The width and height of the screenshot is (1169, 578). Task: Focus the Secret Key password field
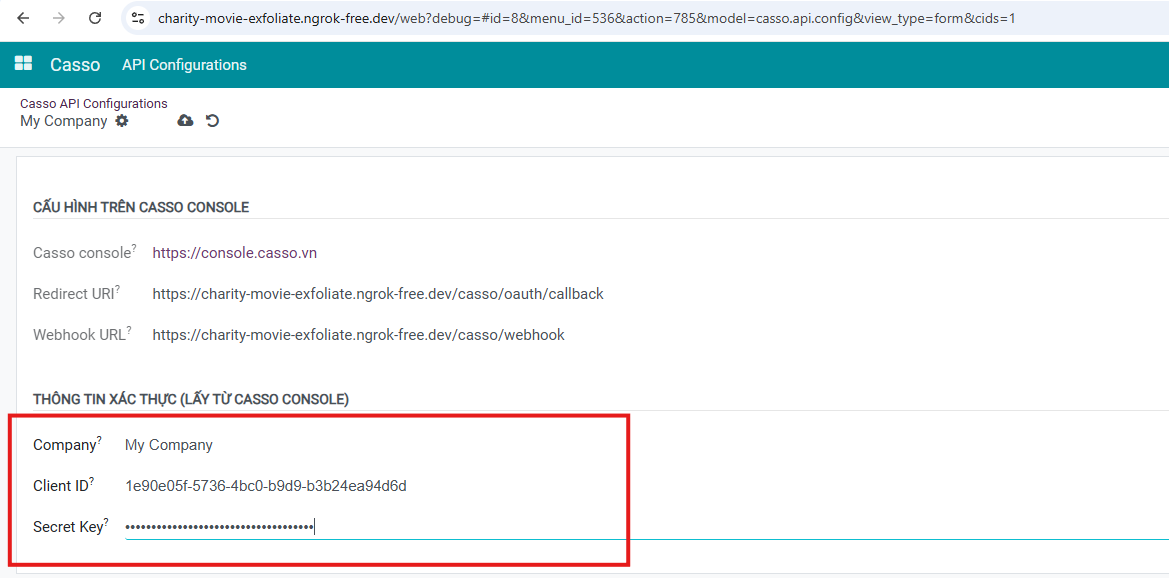[x=647, y=527]
